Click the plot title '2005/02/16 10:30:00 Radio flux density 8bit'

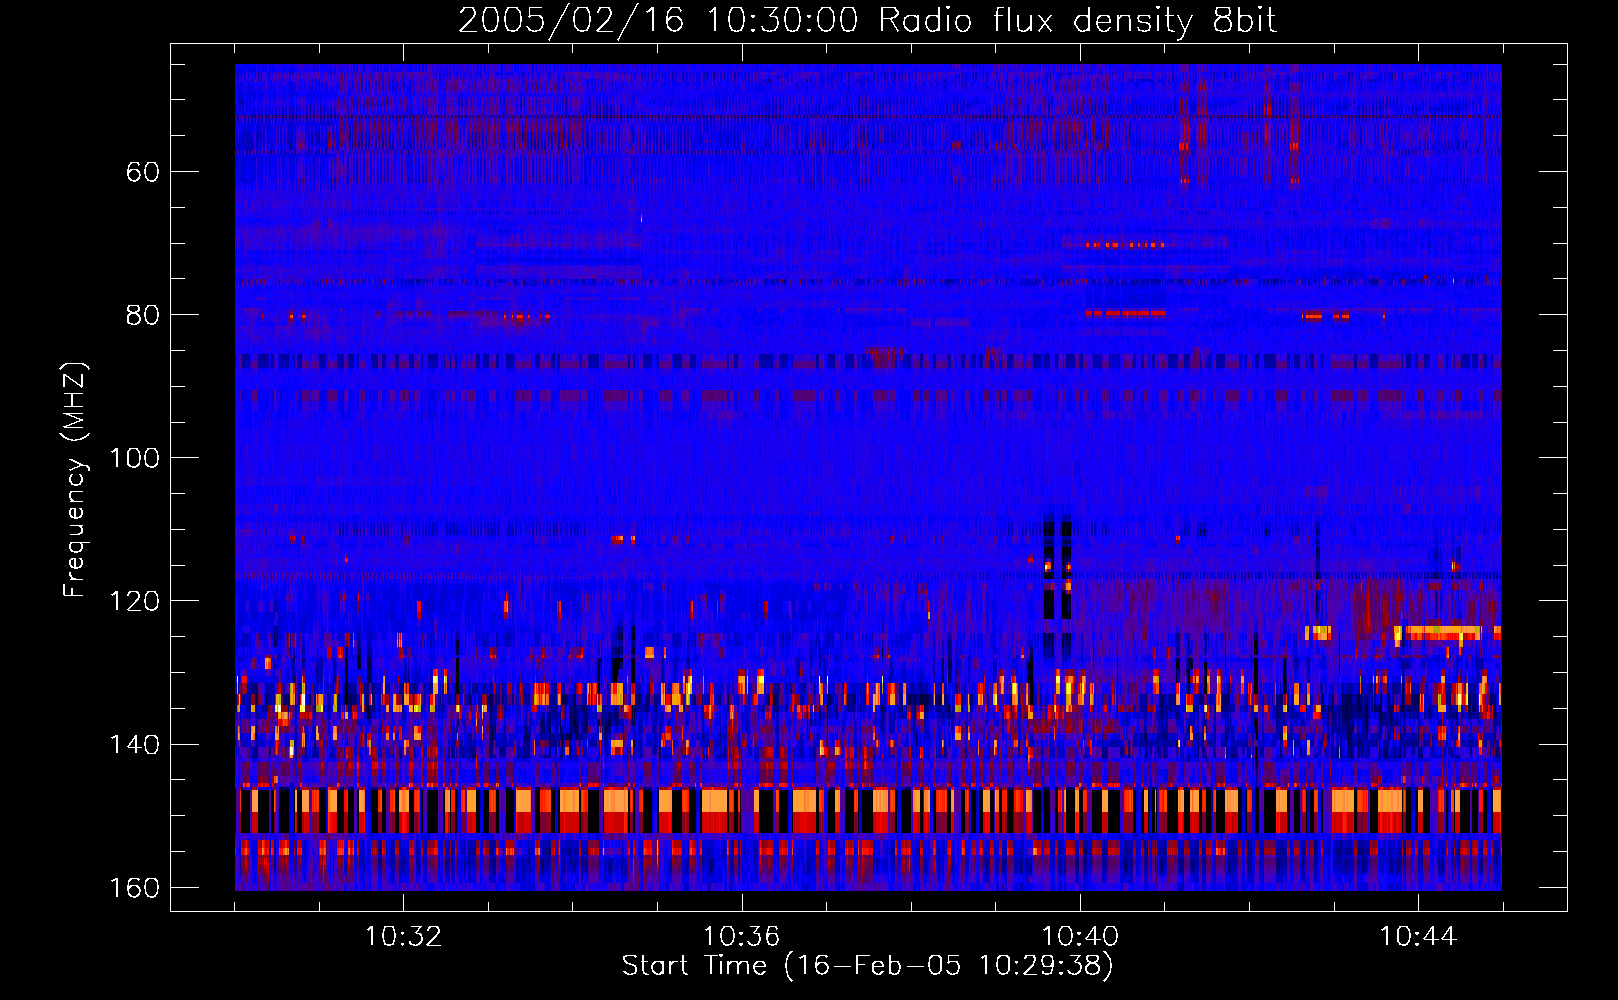pyautogui.click(x=867, y=20)
